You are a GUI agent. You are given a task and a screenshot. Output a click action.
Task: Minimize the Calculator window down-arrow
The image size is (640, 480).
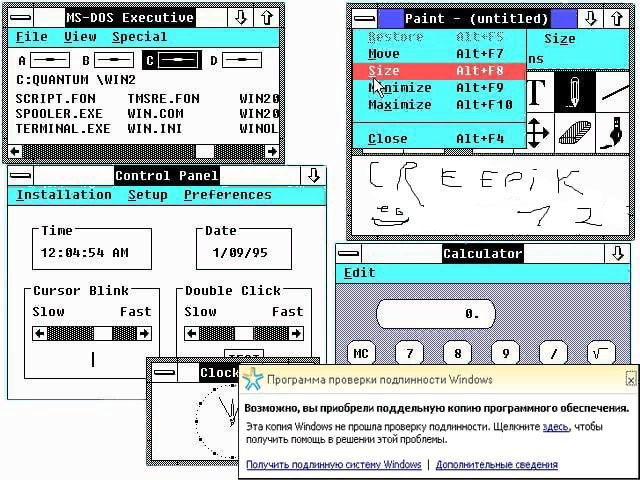click(x=618, y=253)
